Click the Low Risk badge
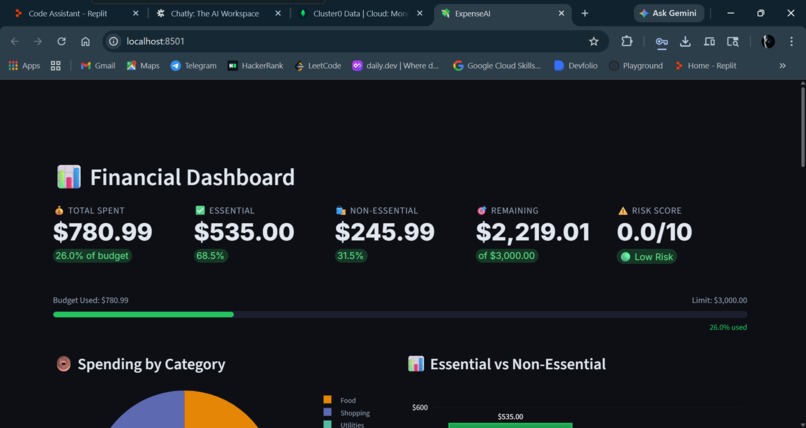 coord(647,256)
